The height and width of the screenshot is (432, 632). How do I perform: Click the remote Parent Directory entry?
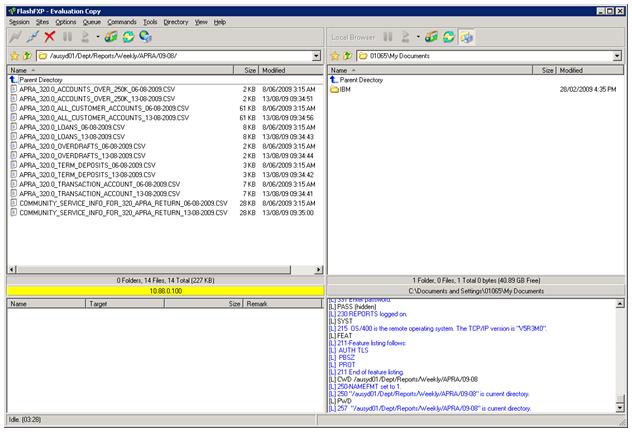coord(40,79)
